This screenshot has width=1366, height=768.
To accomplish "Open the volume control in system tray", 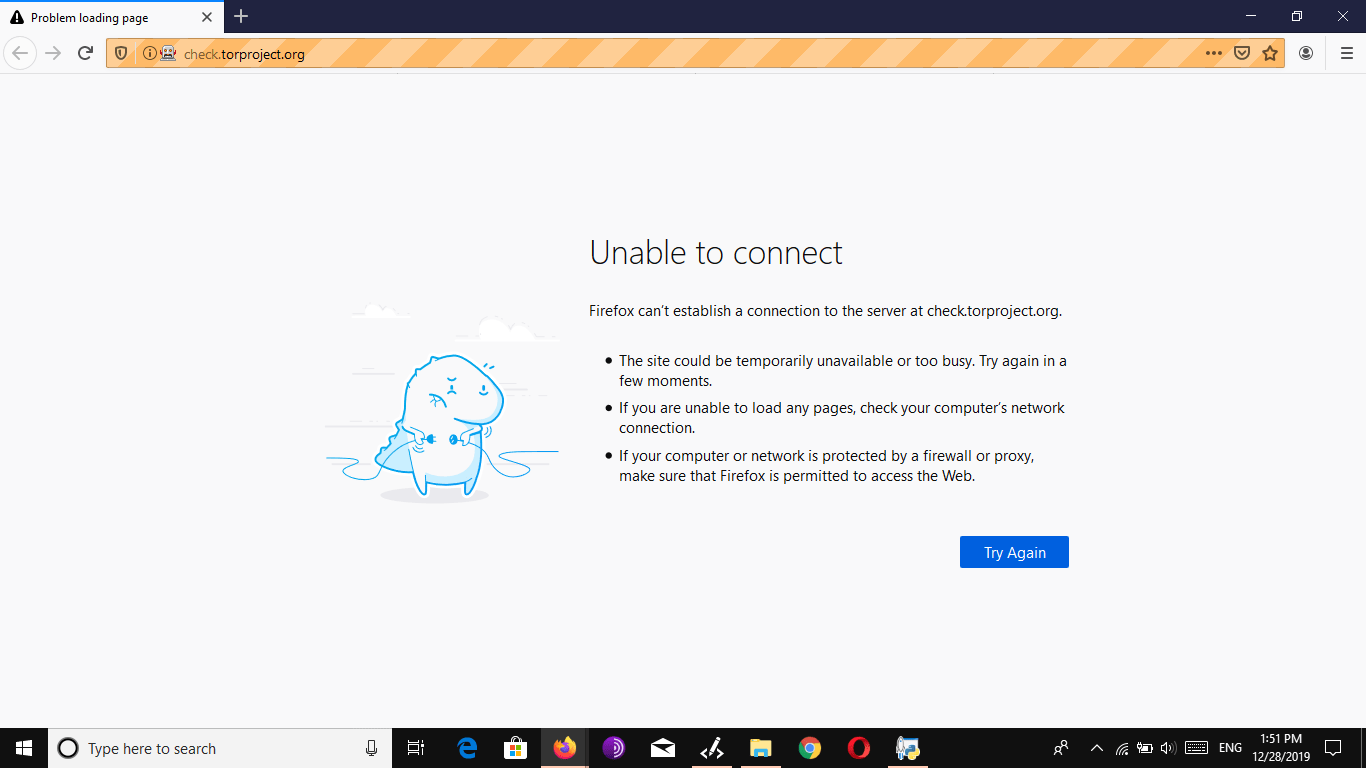I will pos(1167,748).
